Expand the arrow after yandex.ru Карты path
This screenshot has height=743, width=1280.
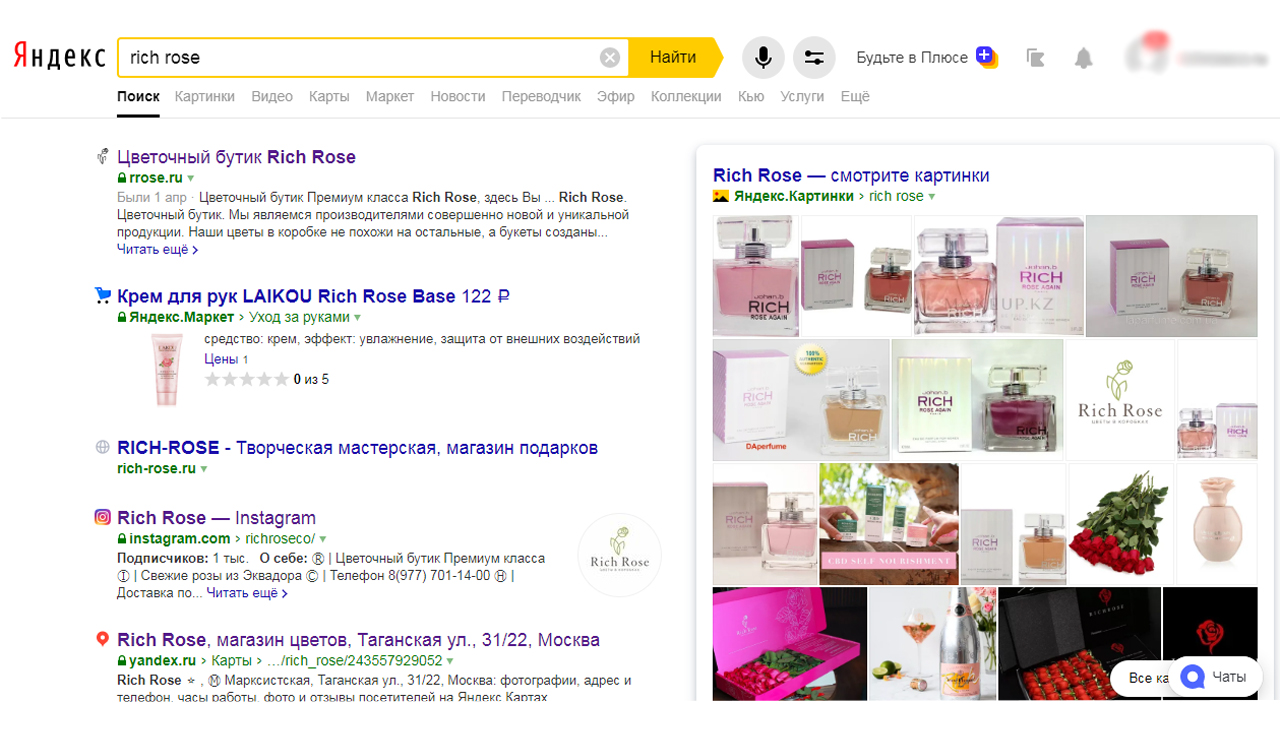(450, 662)
